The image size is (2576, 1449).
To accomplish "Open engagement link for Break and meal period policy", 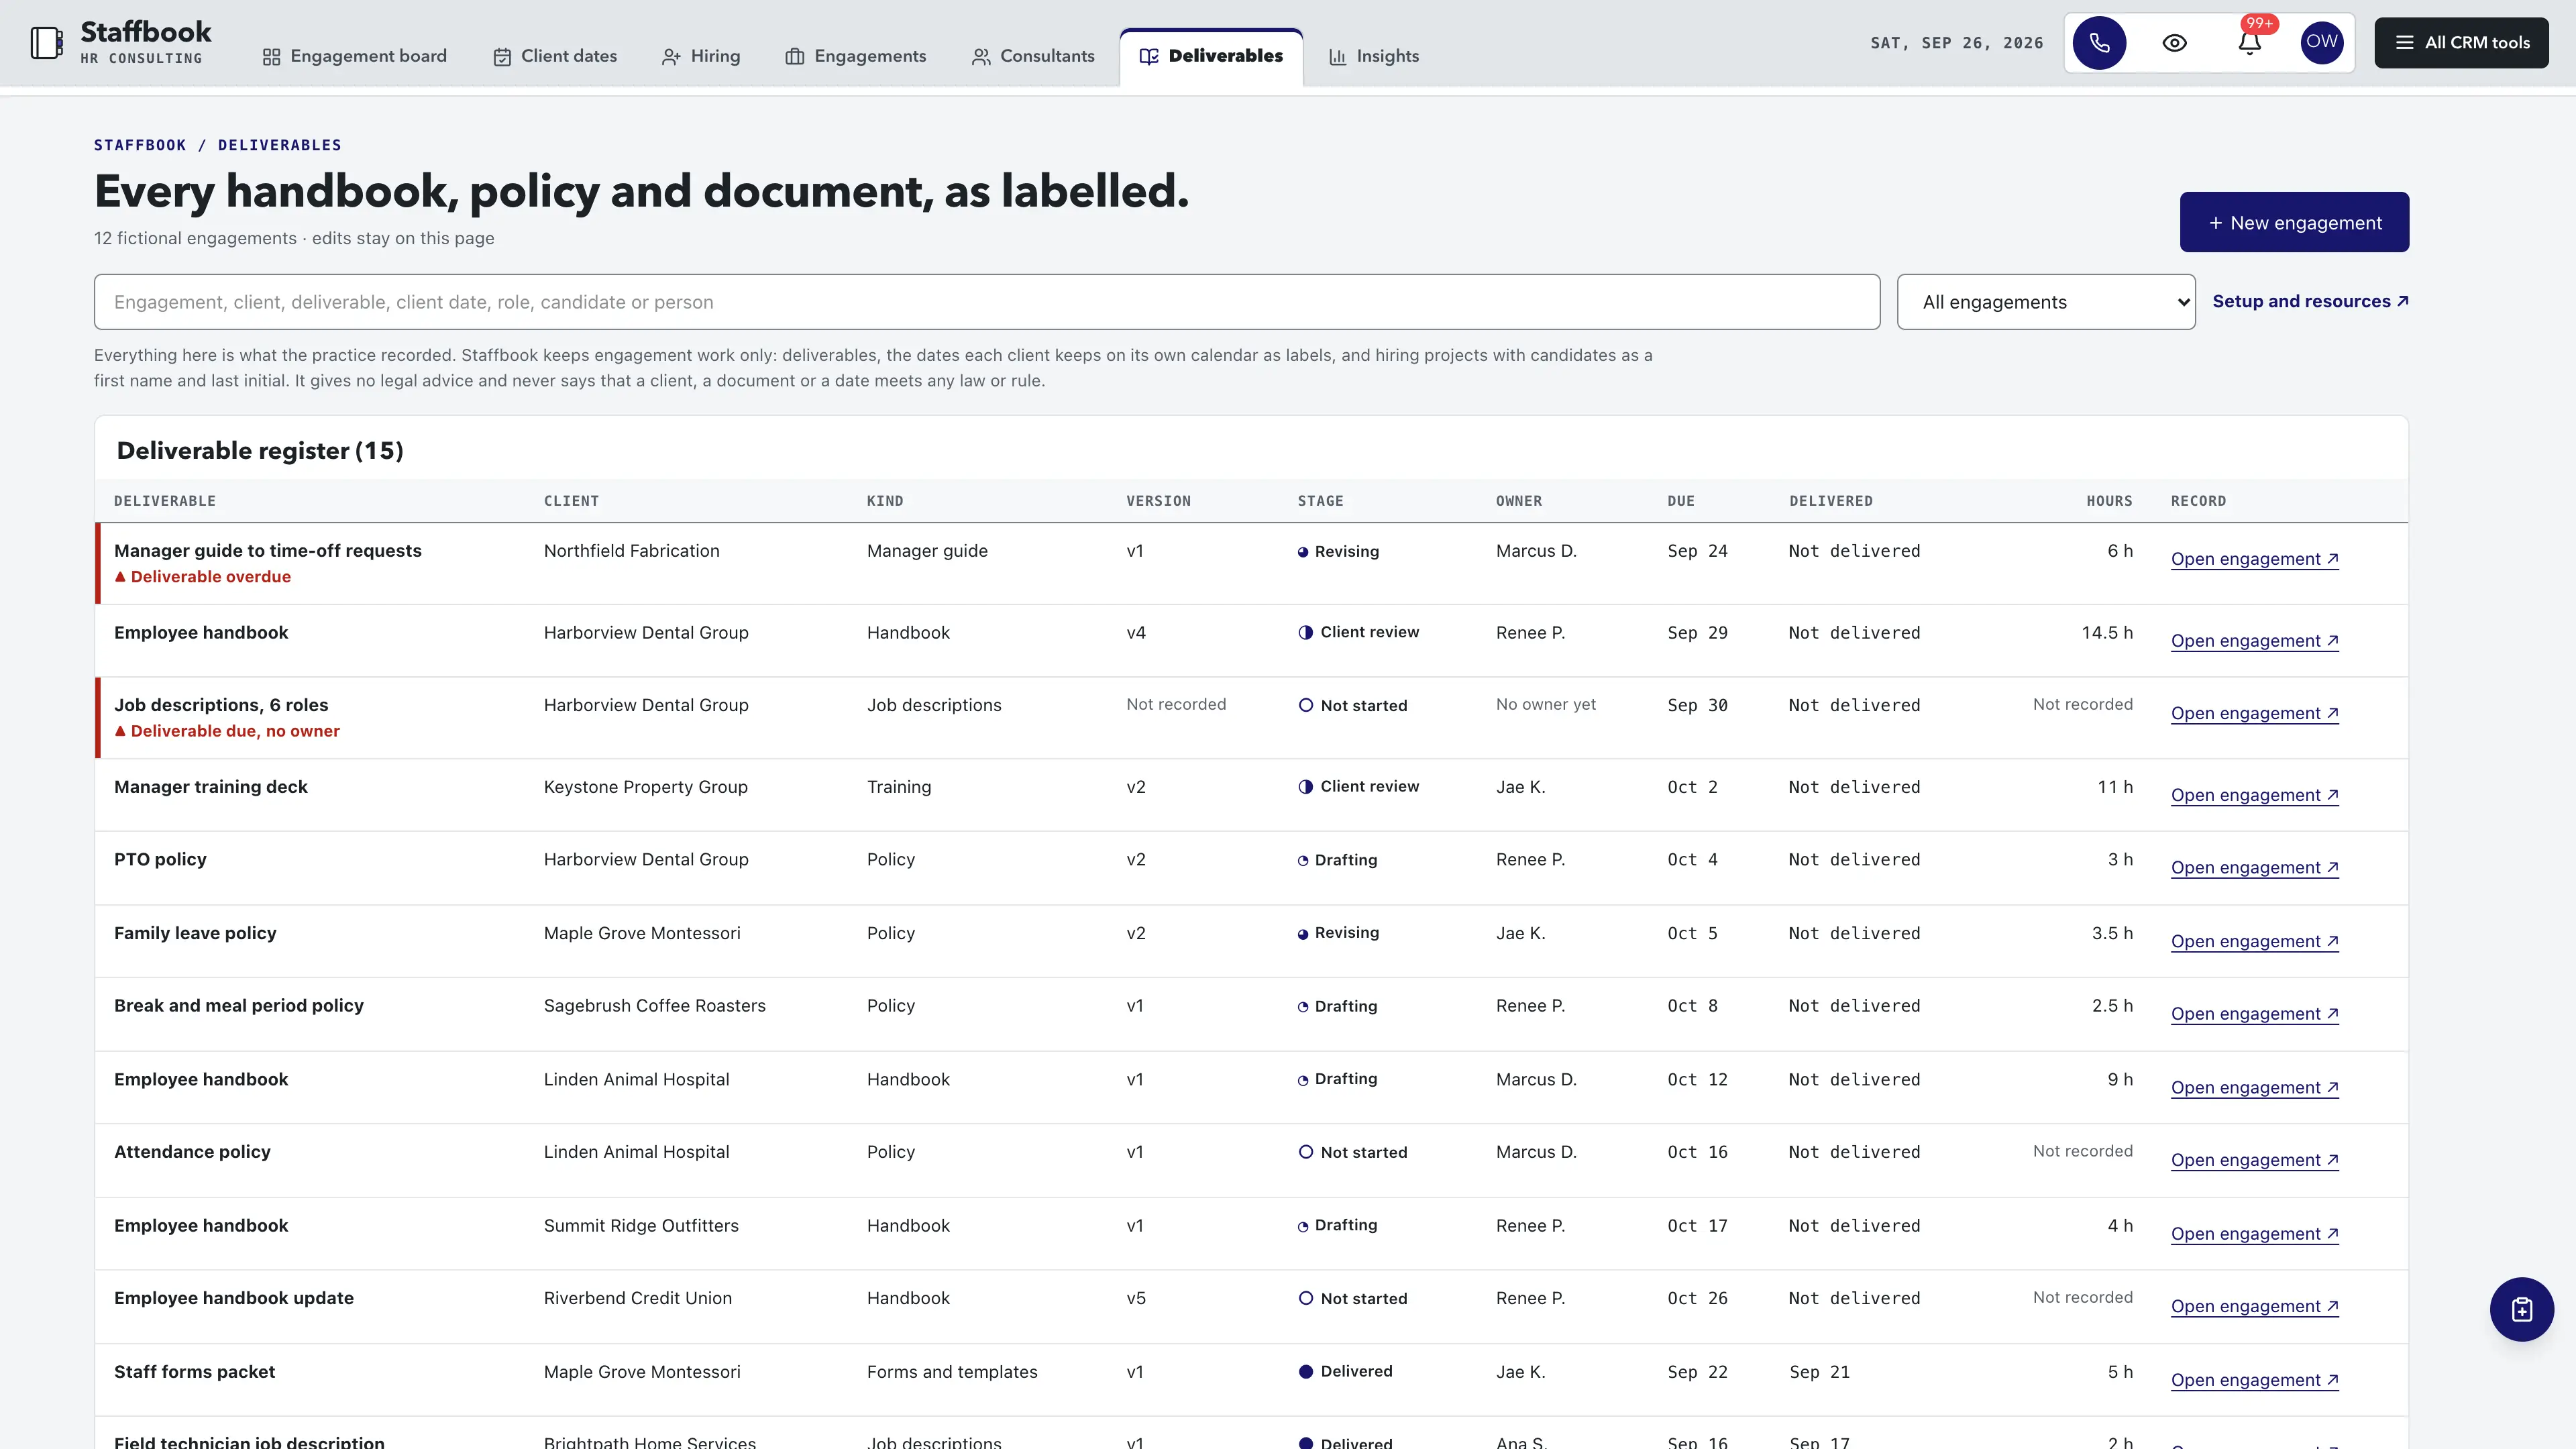I will pos(2254,1014).
